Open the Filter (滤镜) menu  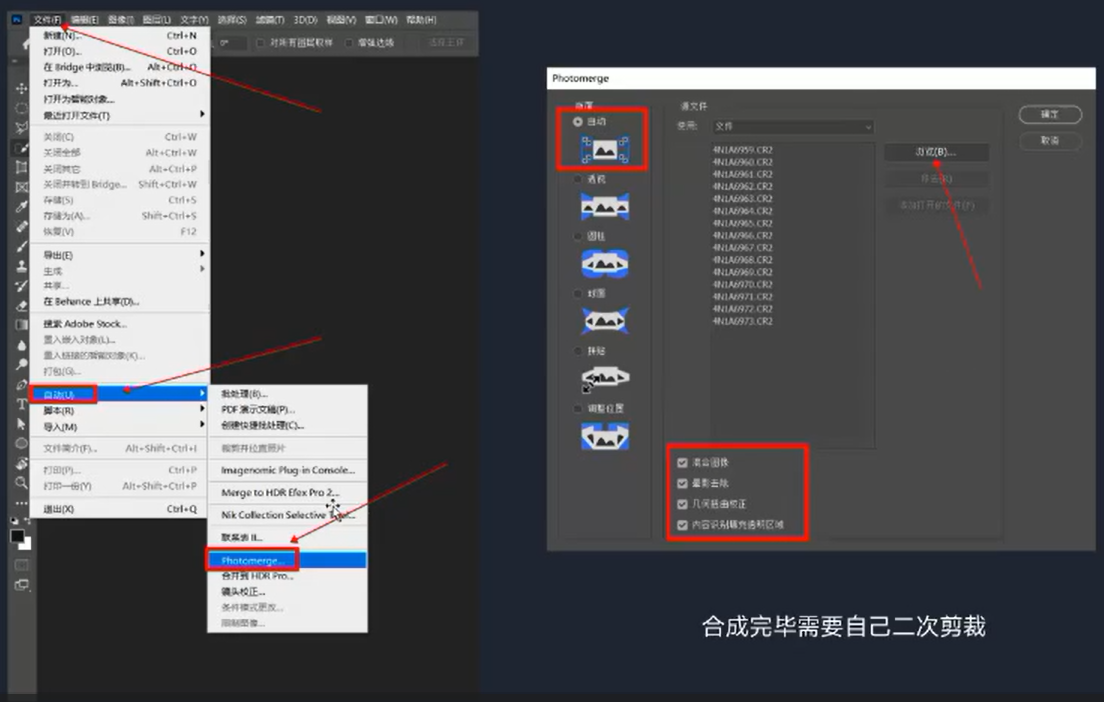pyautogui.click(x=270, y=19)
